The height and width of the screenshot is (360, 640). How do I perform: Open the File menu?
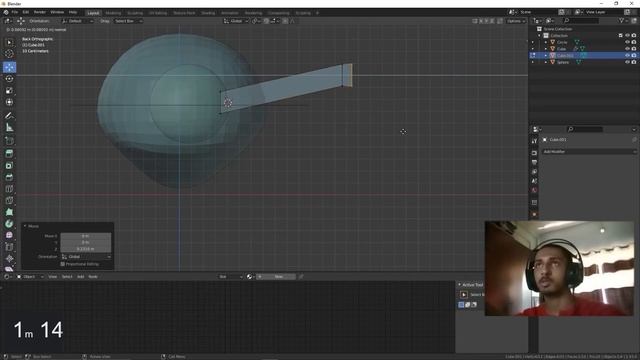click(x=15, y=12)
